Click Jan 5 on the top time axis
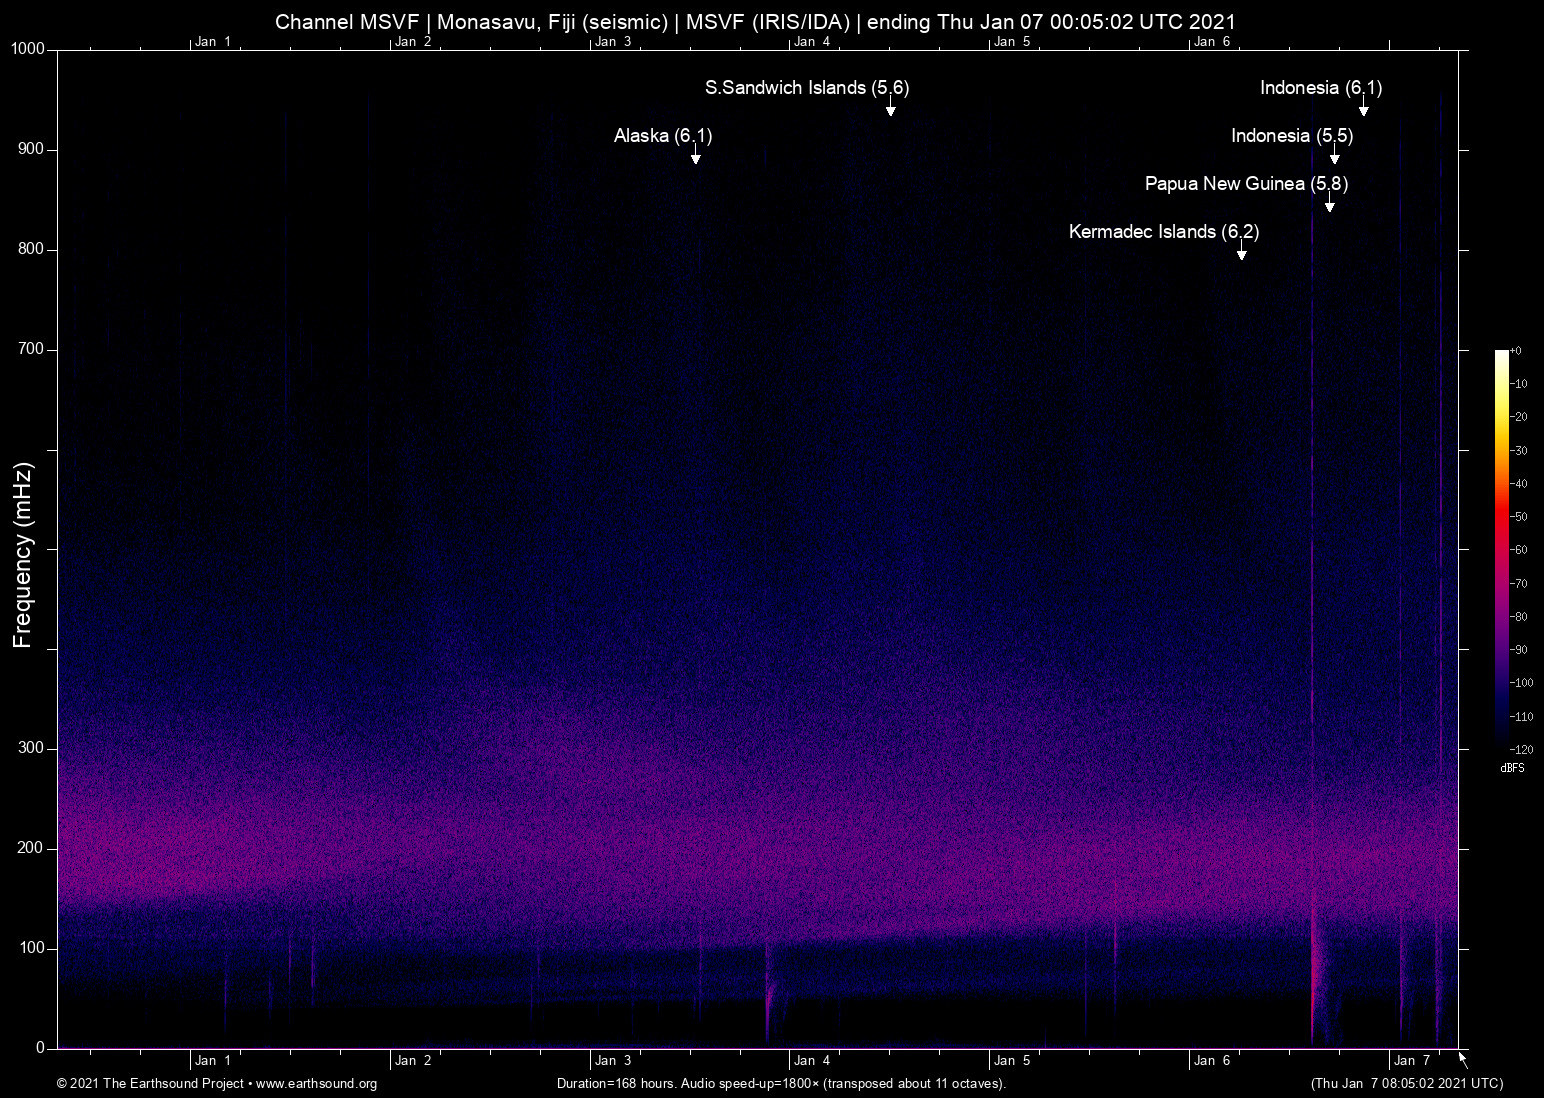The height and width of the screenshot is (1098, 1544). click(x=1012, y=41)
